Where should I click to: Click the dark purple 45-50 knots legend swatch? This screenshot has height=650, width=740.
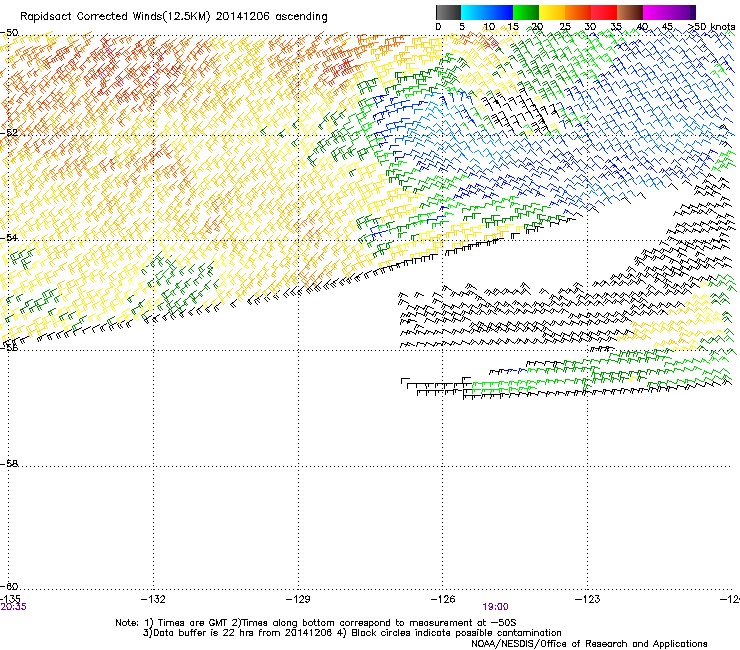tap(682, 12)
